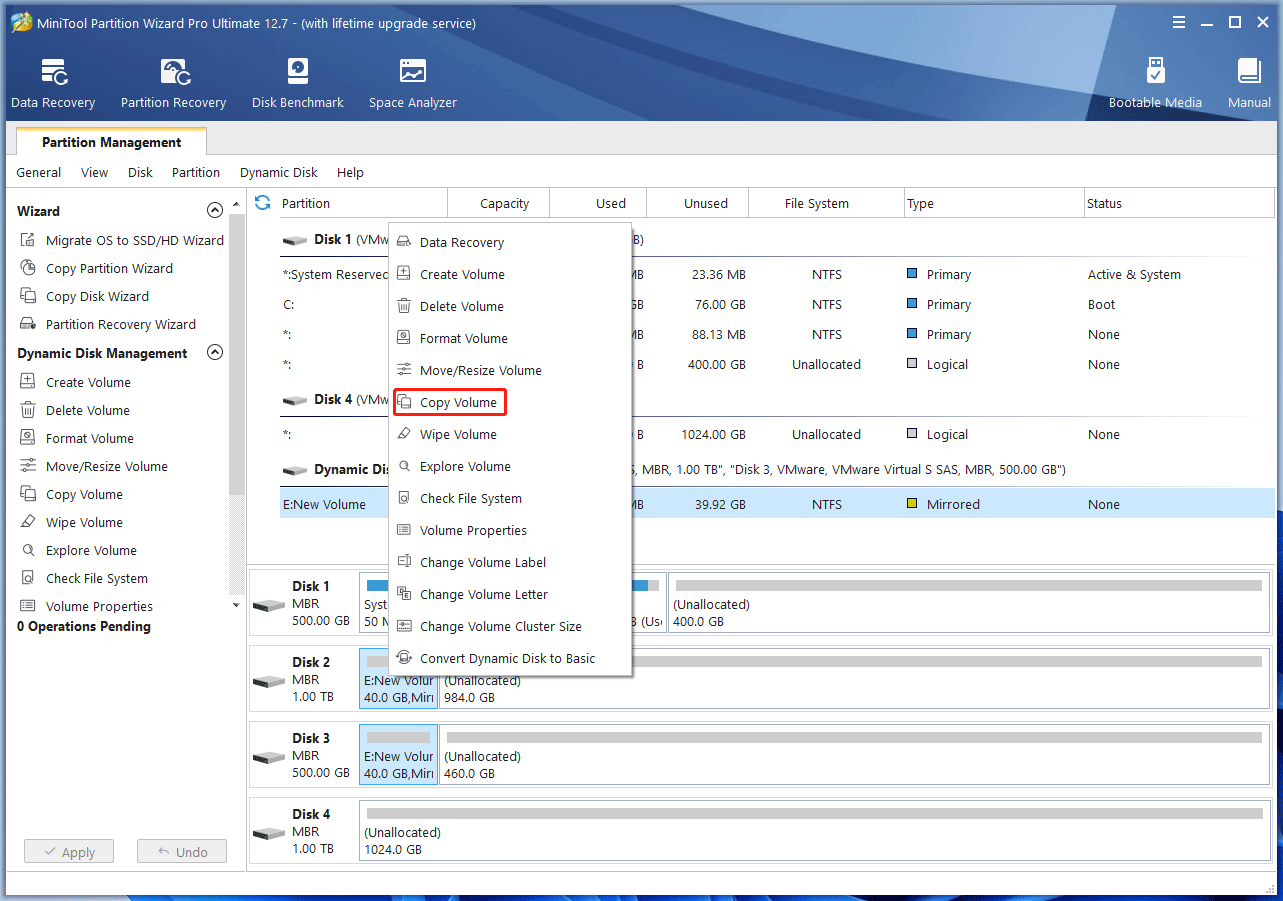Select Disk 1 unallocated 400.0 GB block
The image size is (1283, 901).
[x=967, y=605]
